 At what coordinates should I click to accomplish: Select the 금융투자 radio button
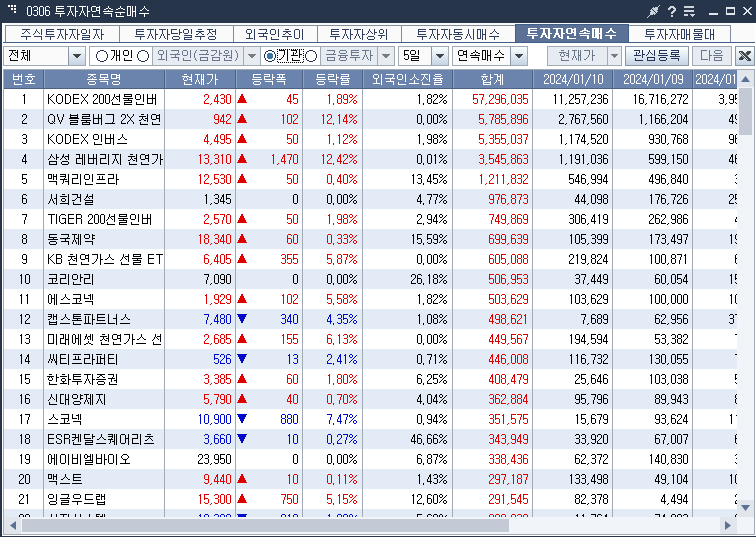coord(311,56)
